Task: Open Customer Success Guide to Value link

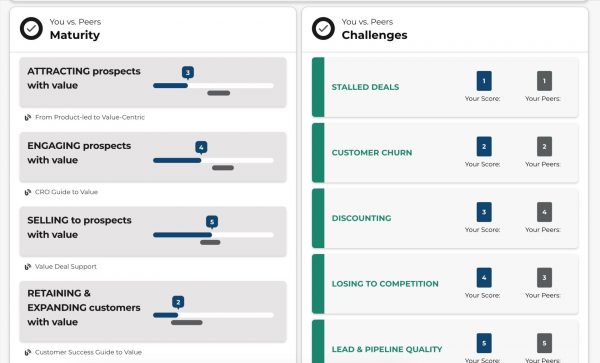Action: [x=88, y=352]
